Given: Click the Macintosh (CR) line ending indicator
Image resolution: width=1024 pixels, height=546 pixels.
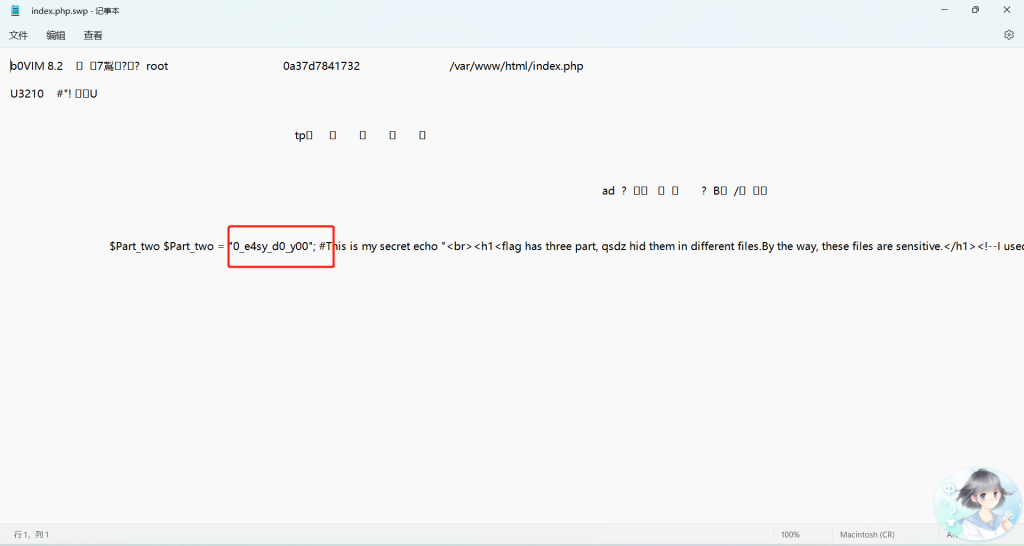Looking at the screenshot, I should pos(867,535).
